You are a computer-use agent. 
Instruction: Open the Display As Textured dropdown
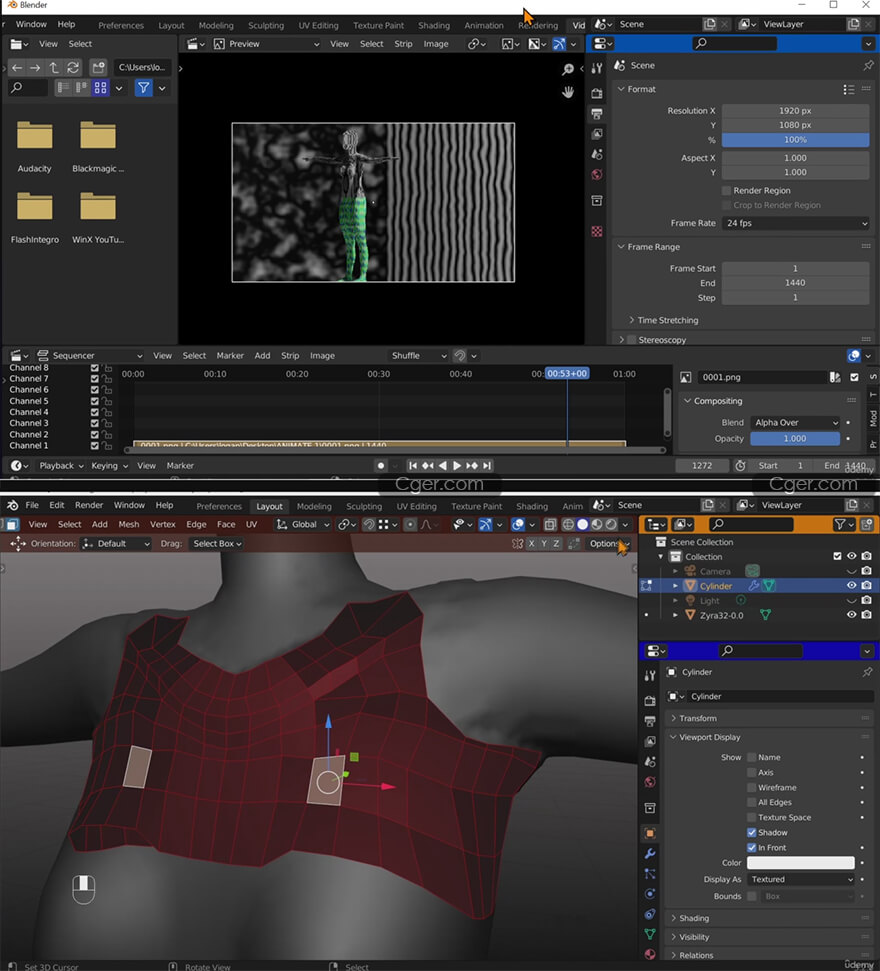[801, 879]
